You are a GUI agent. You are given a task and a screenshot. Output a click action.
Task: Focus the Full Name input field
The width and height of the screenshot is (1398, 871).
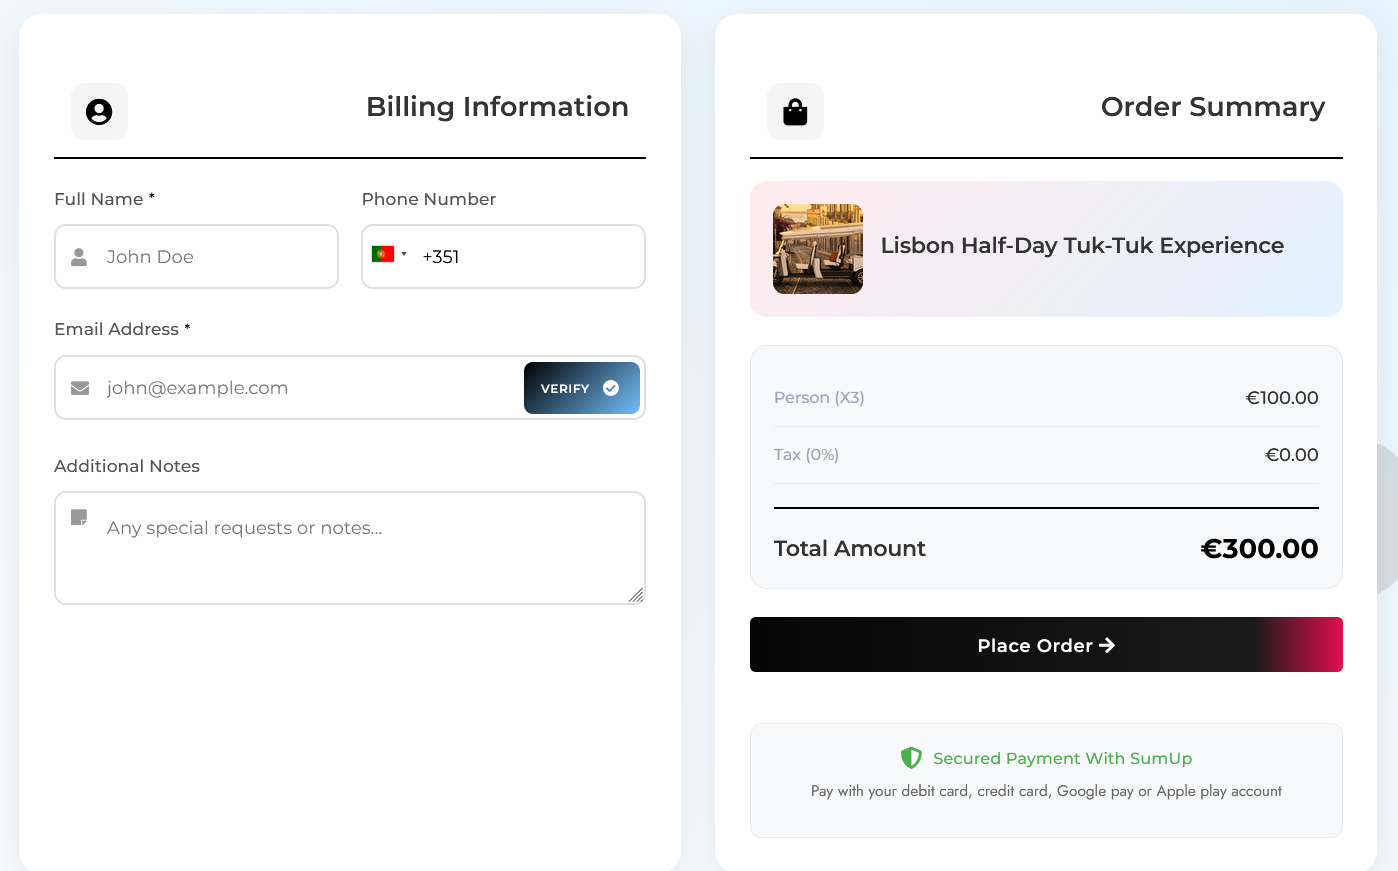pos(196,257)
